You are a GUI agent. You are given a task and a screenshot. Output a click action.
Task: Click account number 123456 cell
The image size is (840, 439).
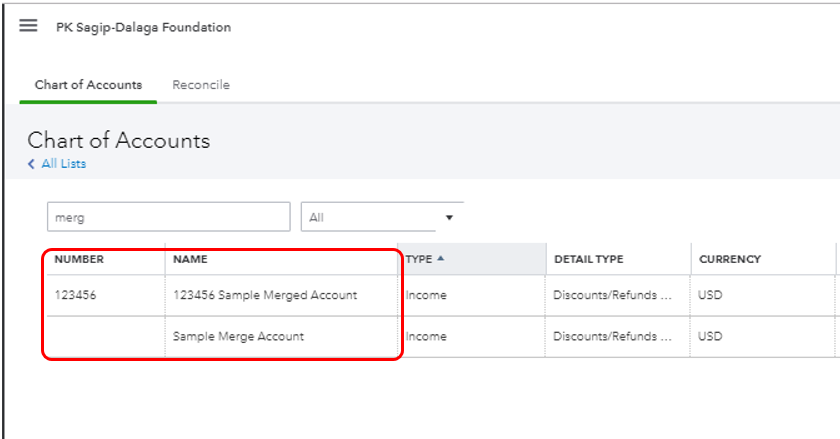pos(75,296)
